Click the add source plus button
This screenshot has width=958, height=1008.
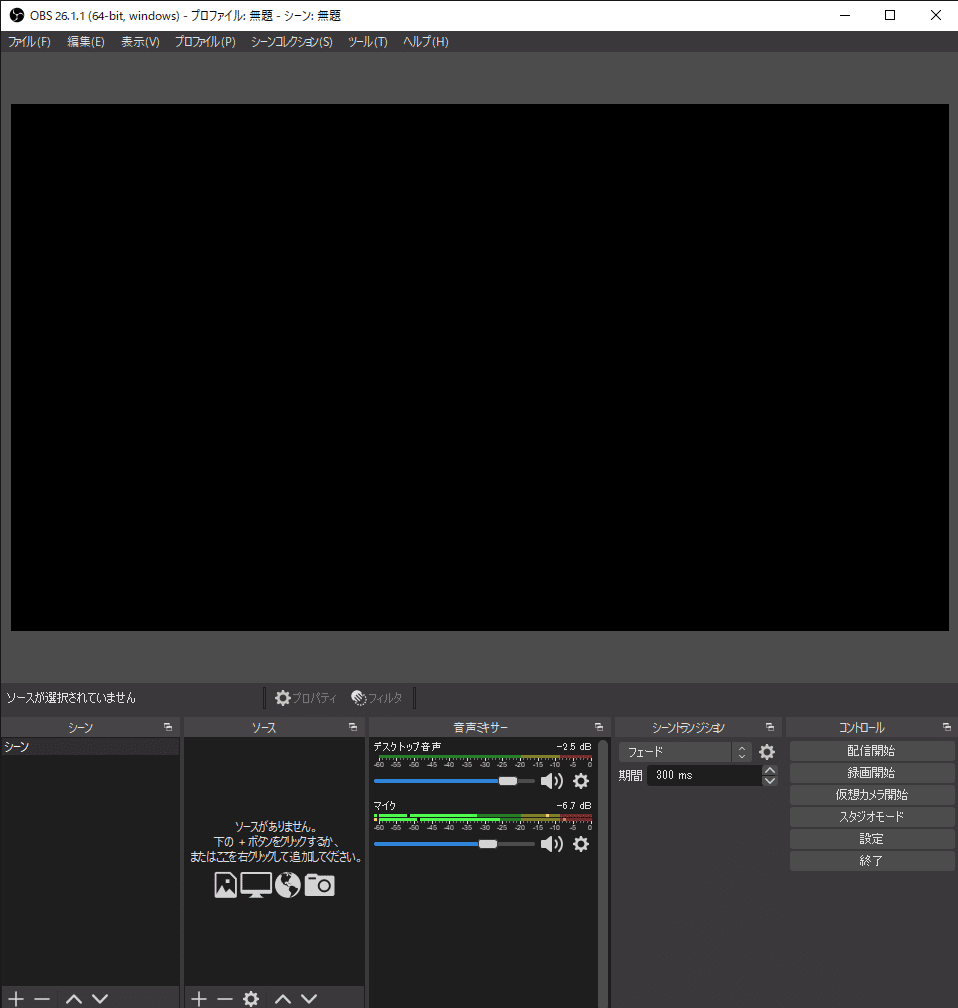pyautogui.click(x=198, y=997)
